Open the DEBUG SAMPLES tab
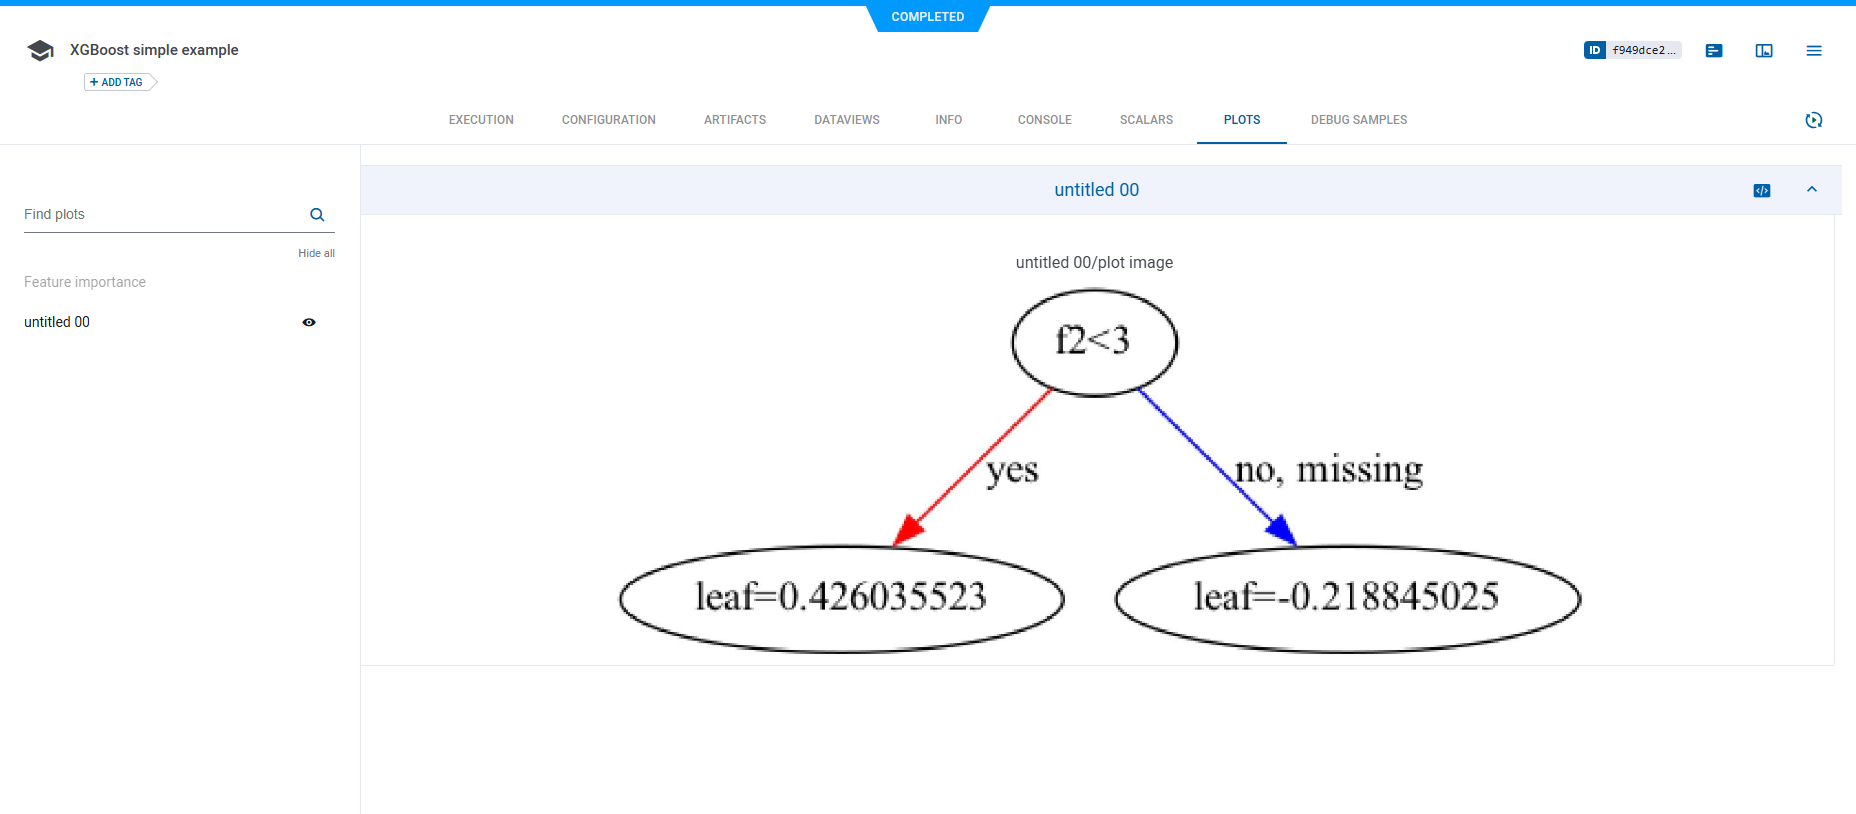Image resolution: width=1856 pixels, height=814 pixels. (x=1358, y=120)
